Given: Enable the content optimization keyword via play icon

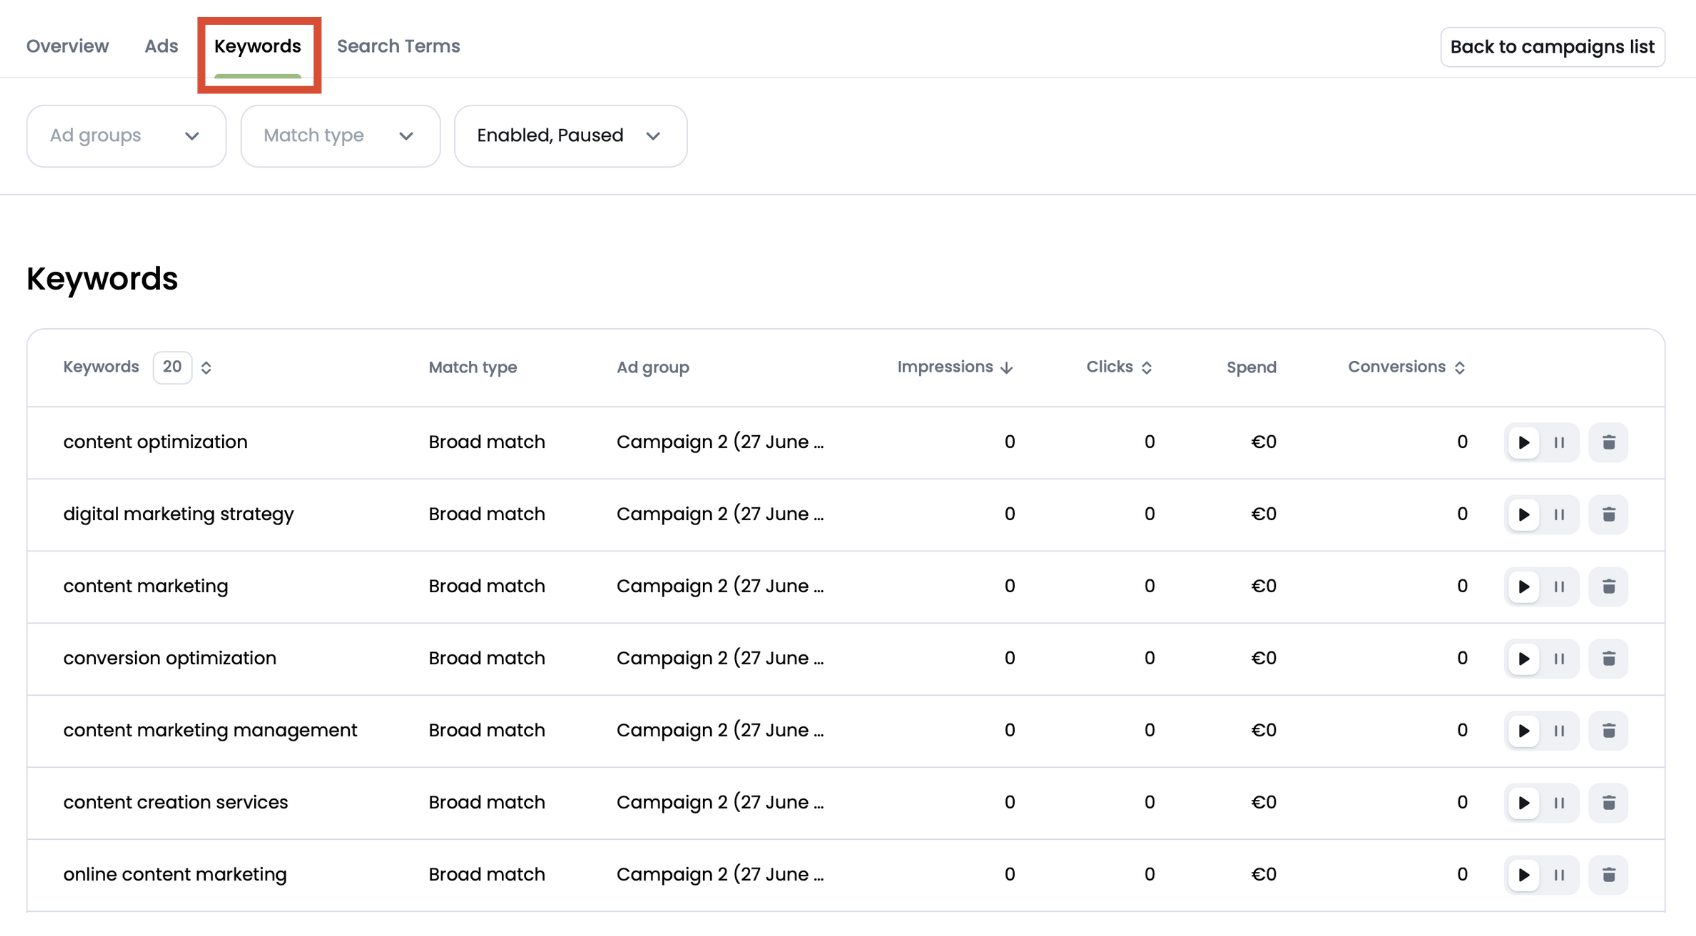Looking at the screenshot, I should (x=1524, y=442).
